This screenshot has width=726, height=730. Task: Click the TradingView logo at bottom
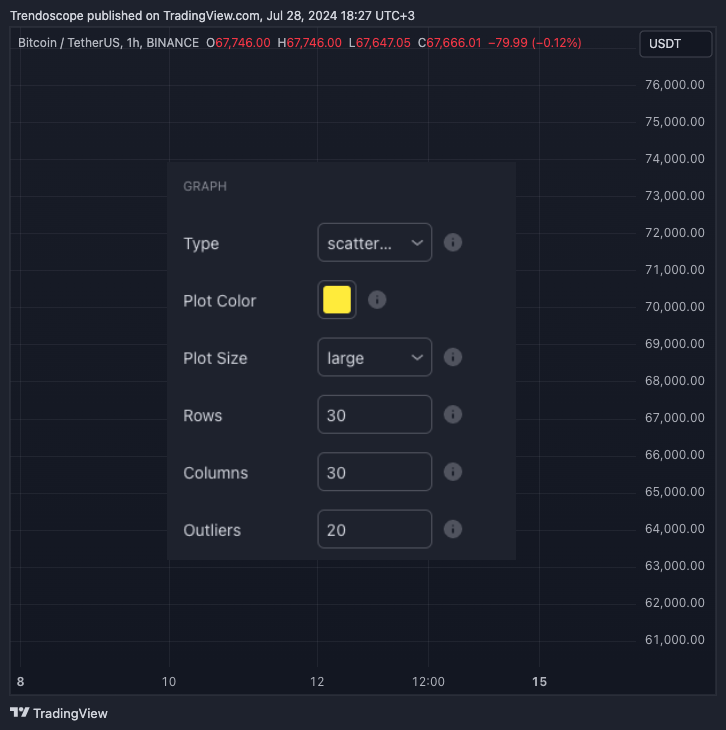click(59, 713)
